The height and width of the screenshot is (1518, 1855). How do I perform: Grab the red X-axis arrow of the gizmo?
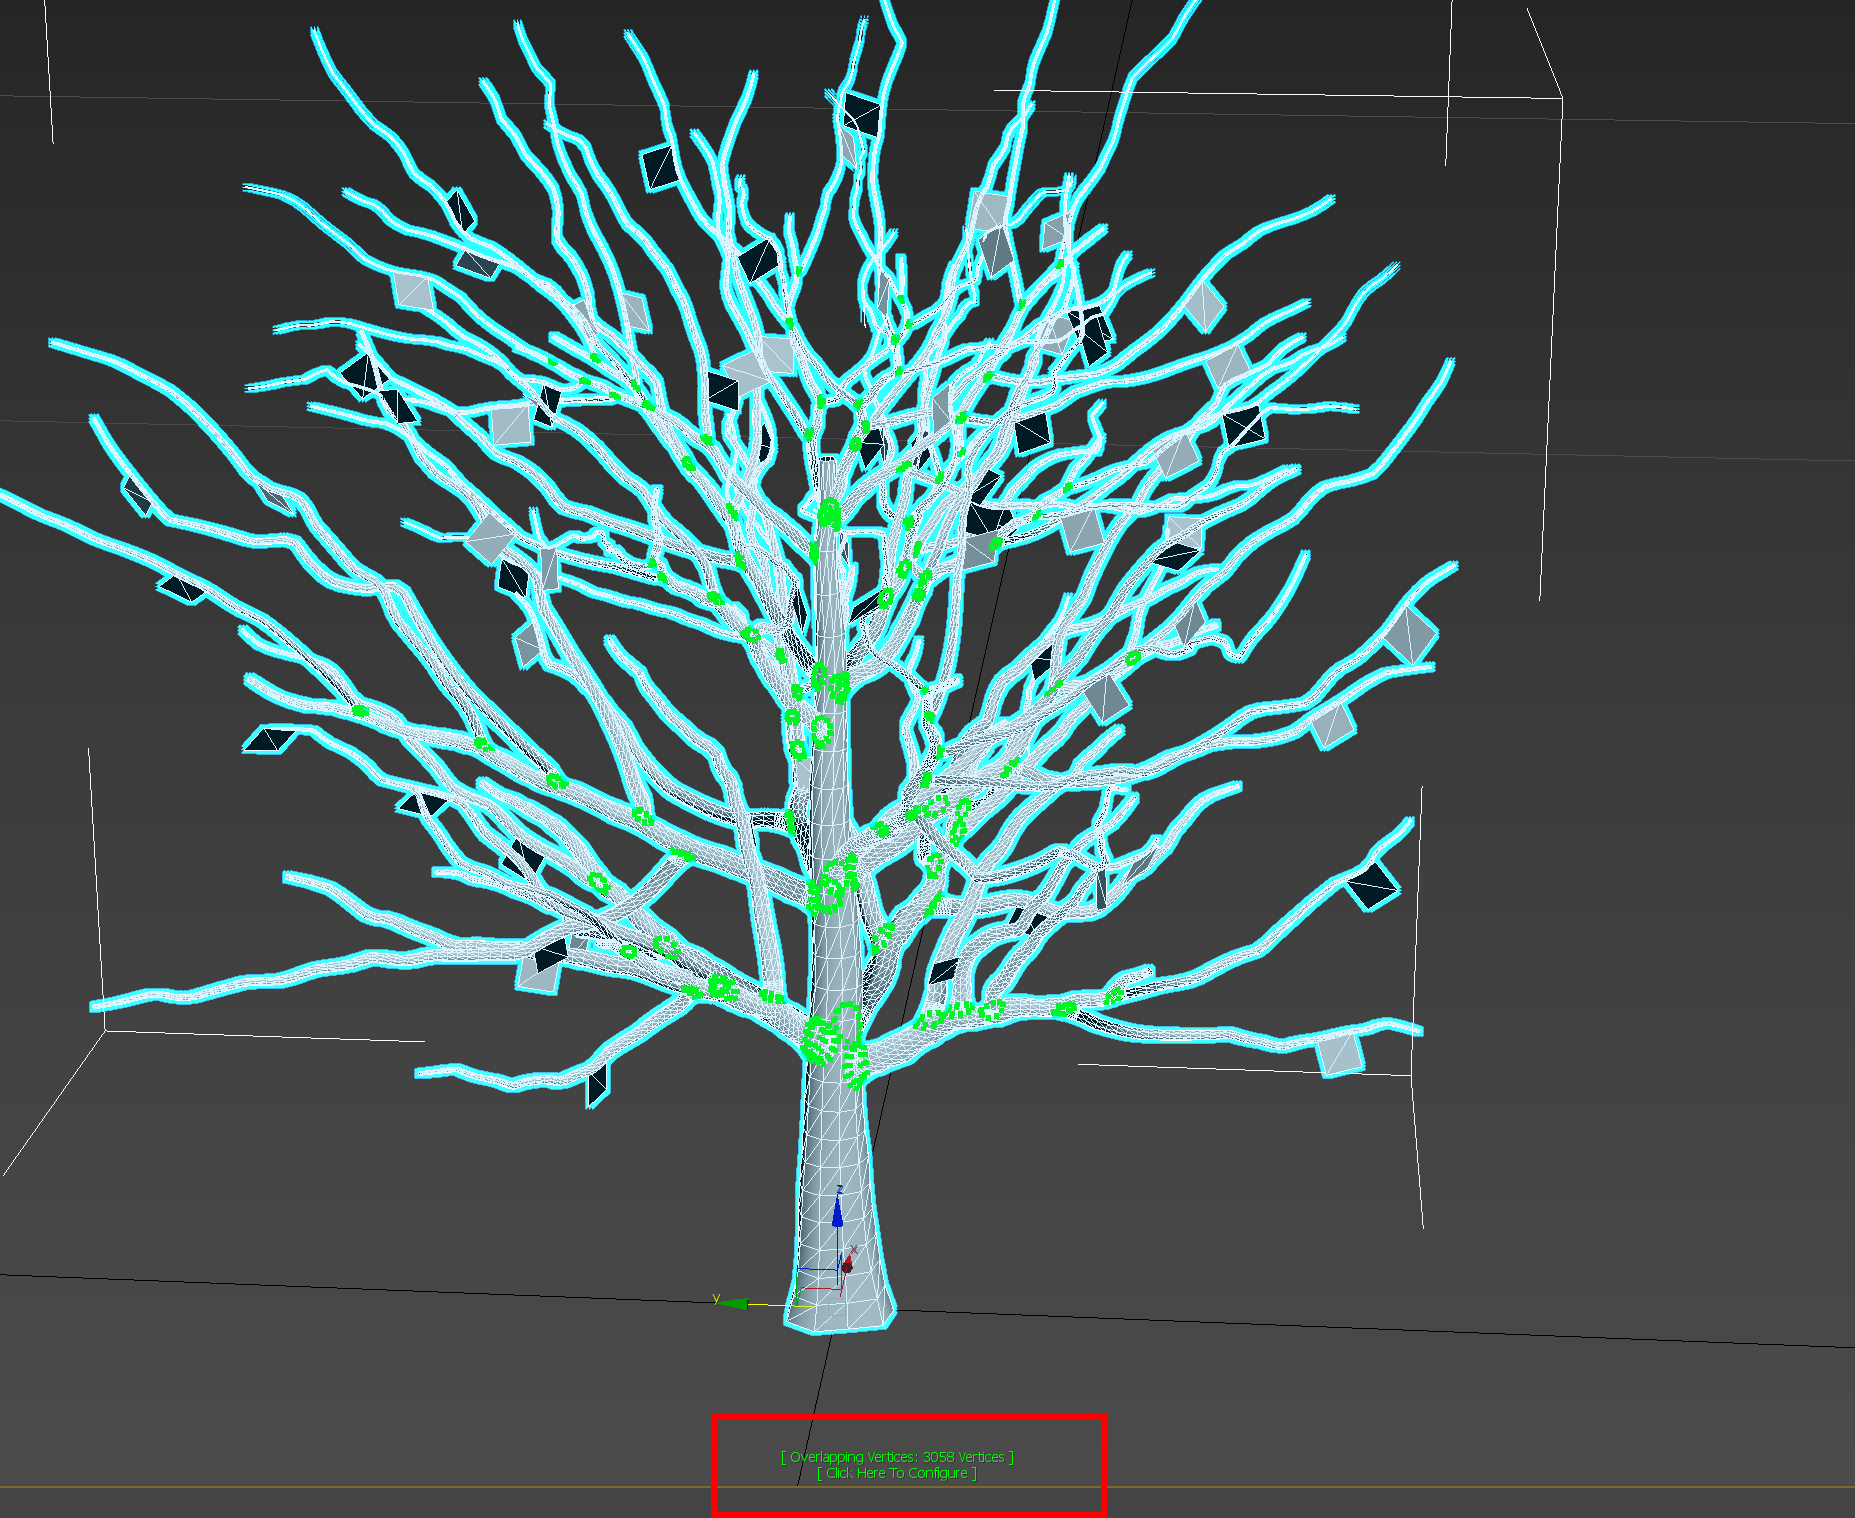pyautogui.click(x=848, y=1264)
